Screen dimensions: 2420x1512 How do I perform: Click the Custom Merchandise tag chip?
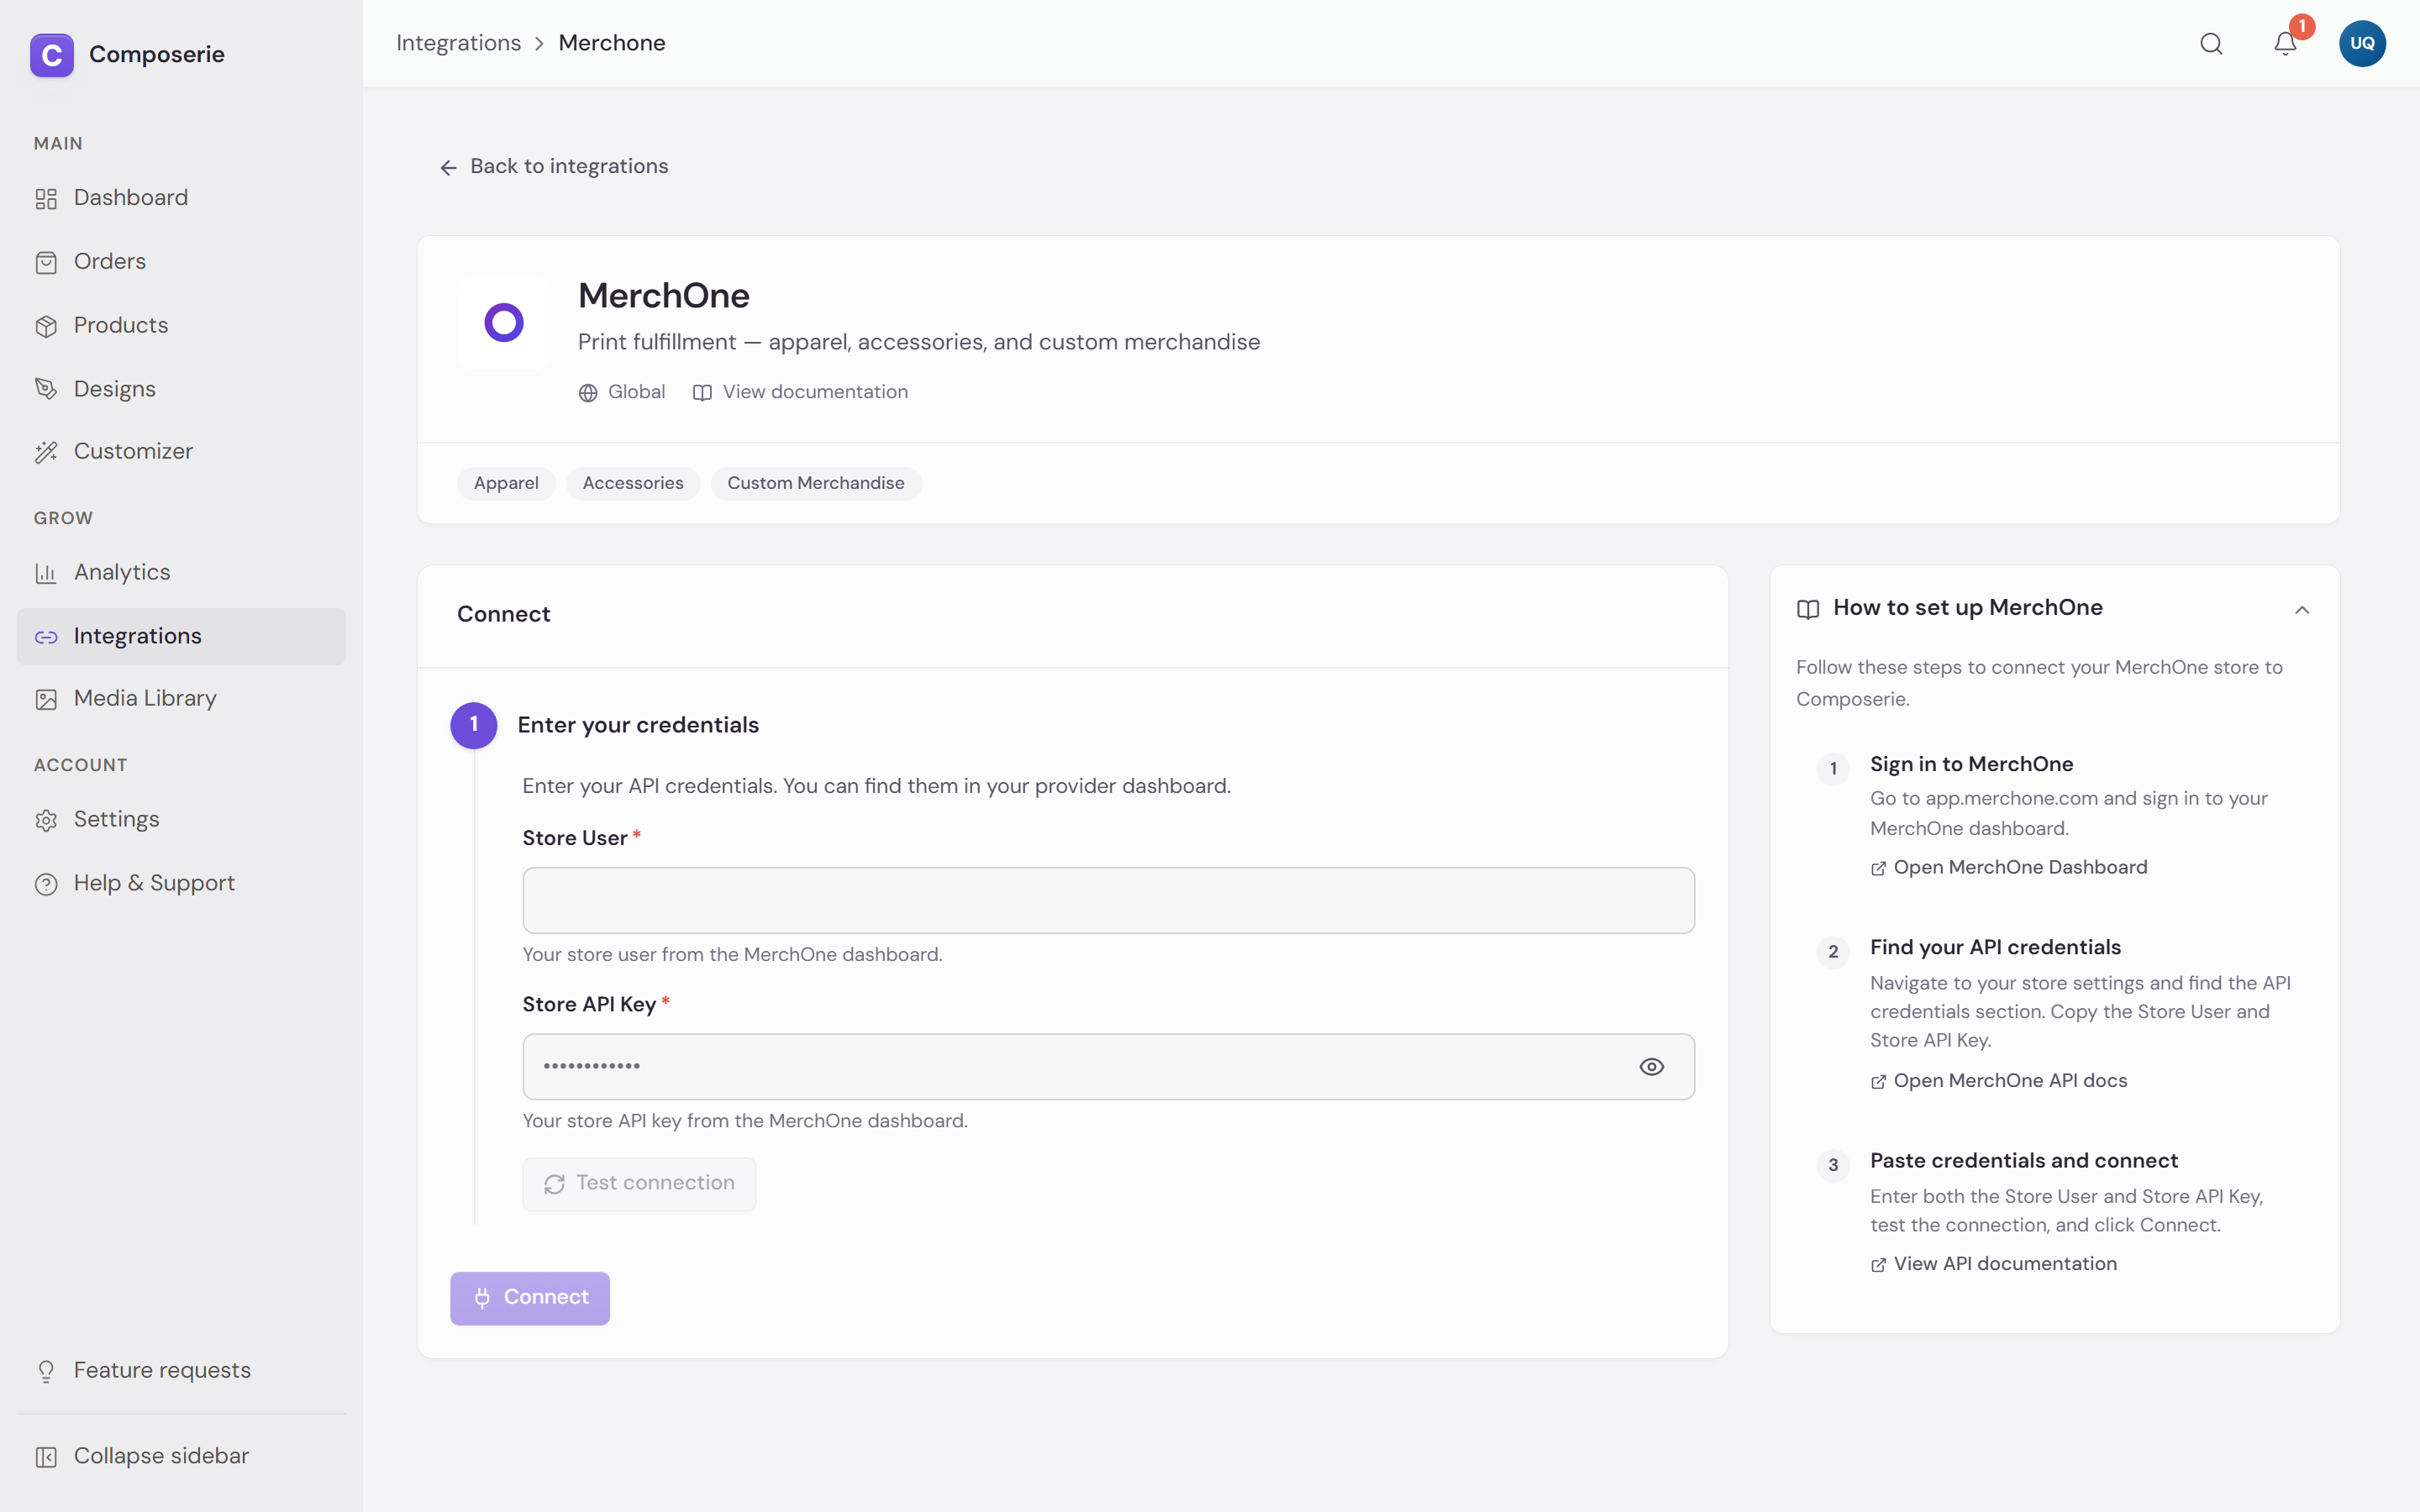pos(816,483)
